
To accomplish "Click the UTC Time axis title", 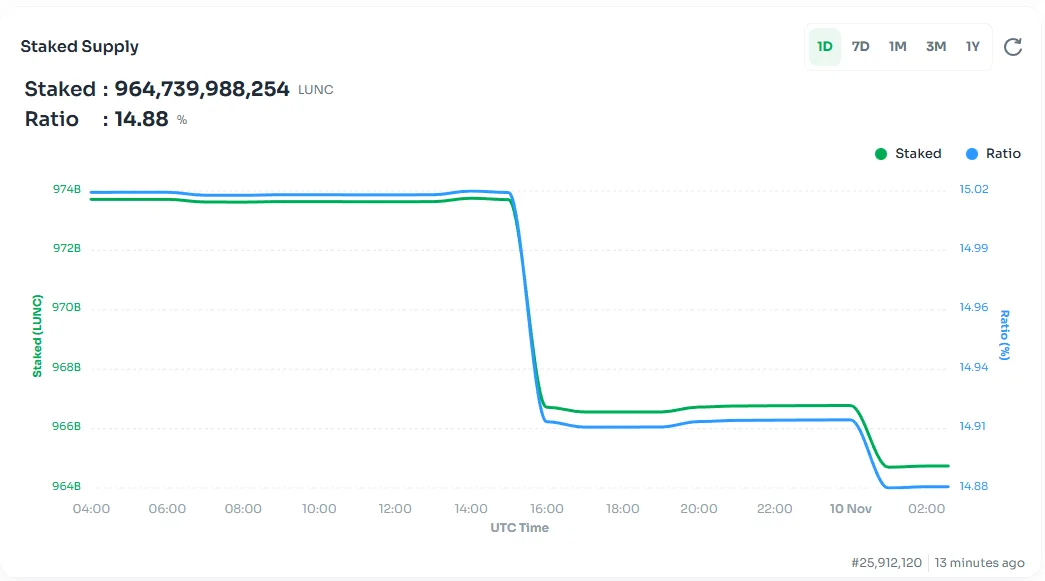I will [519, 528].
